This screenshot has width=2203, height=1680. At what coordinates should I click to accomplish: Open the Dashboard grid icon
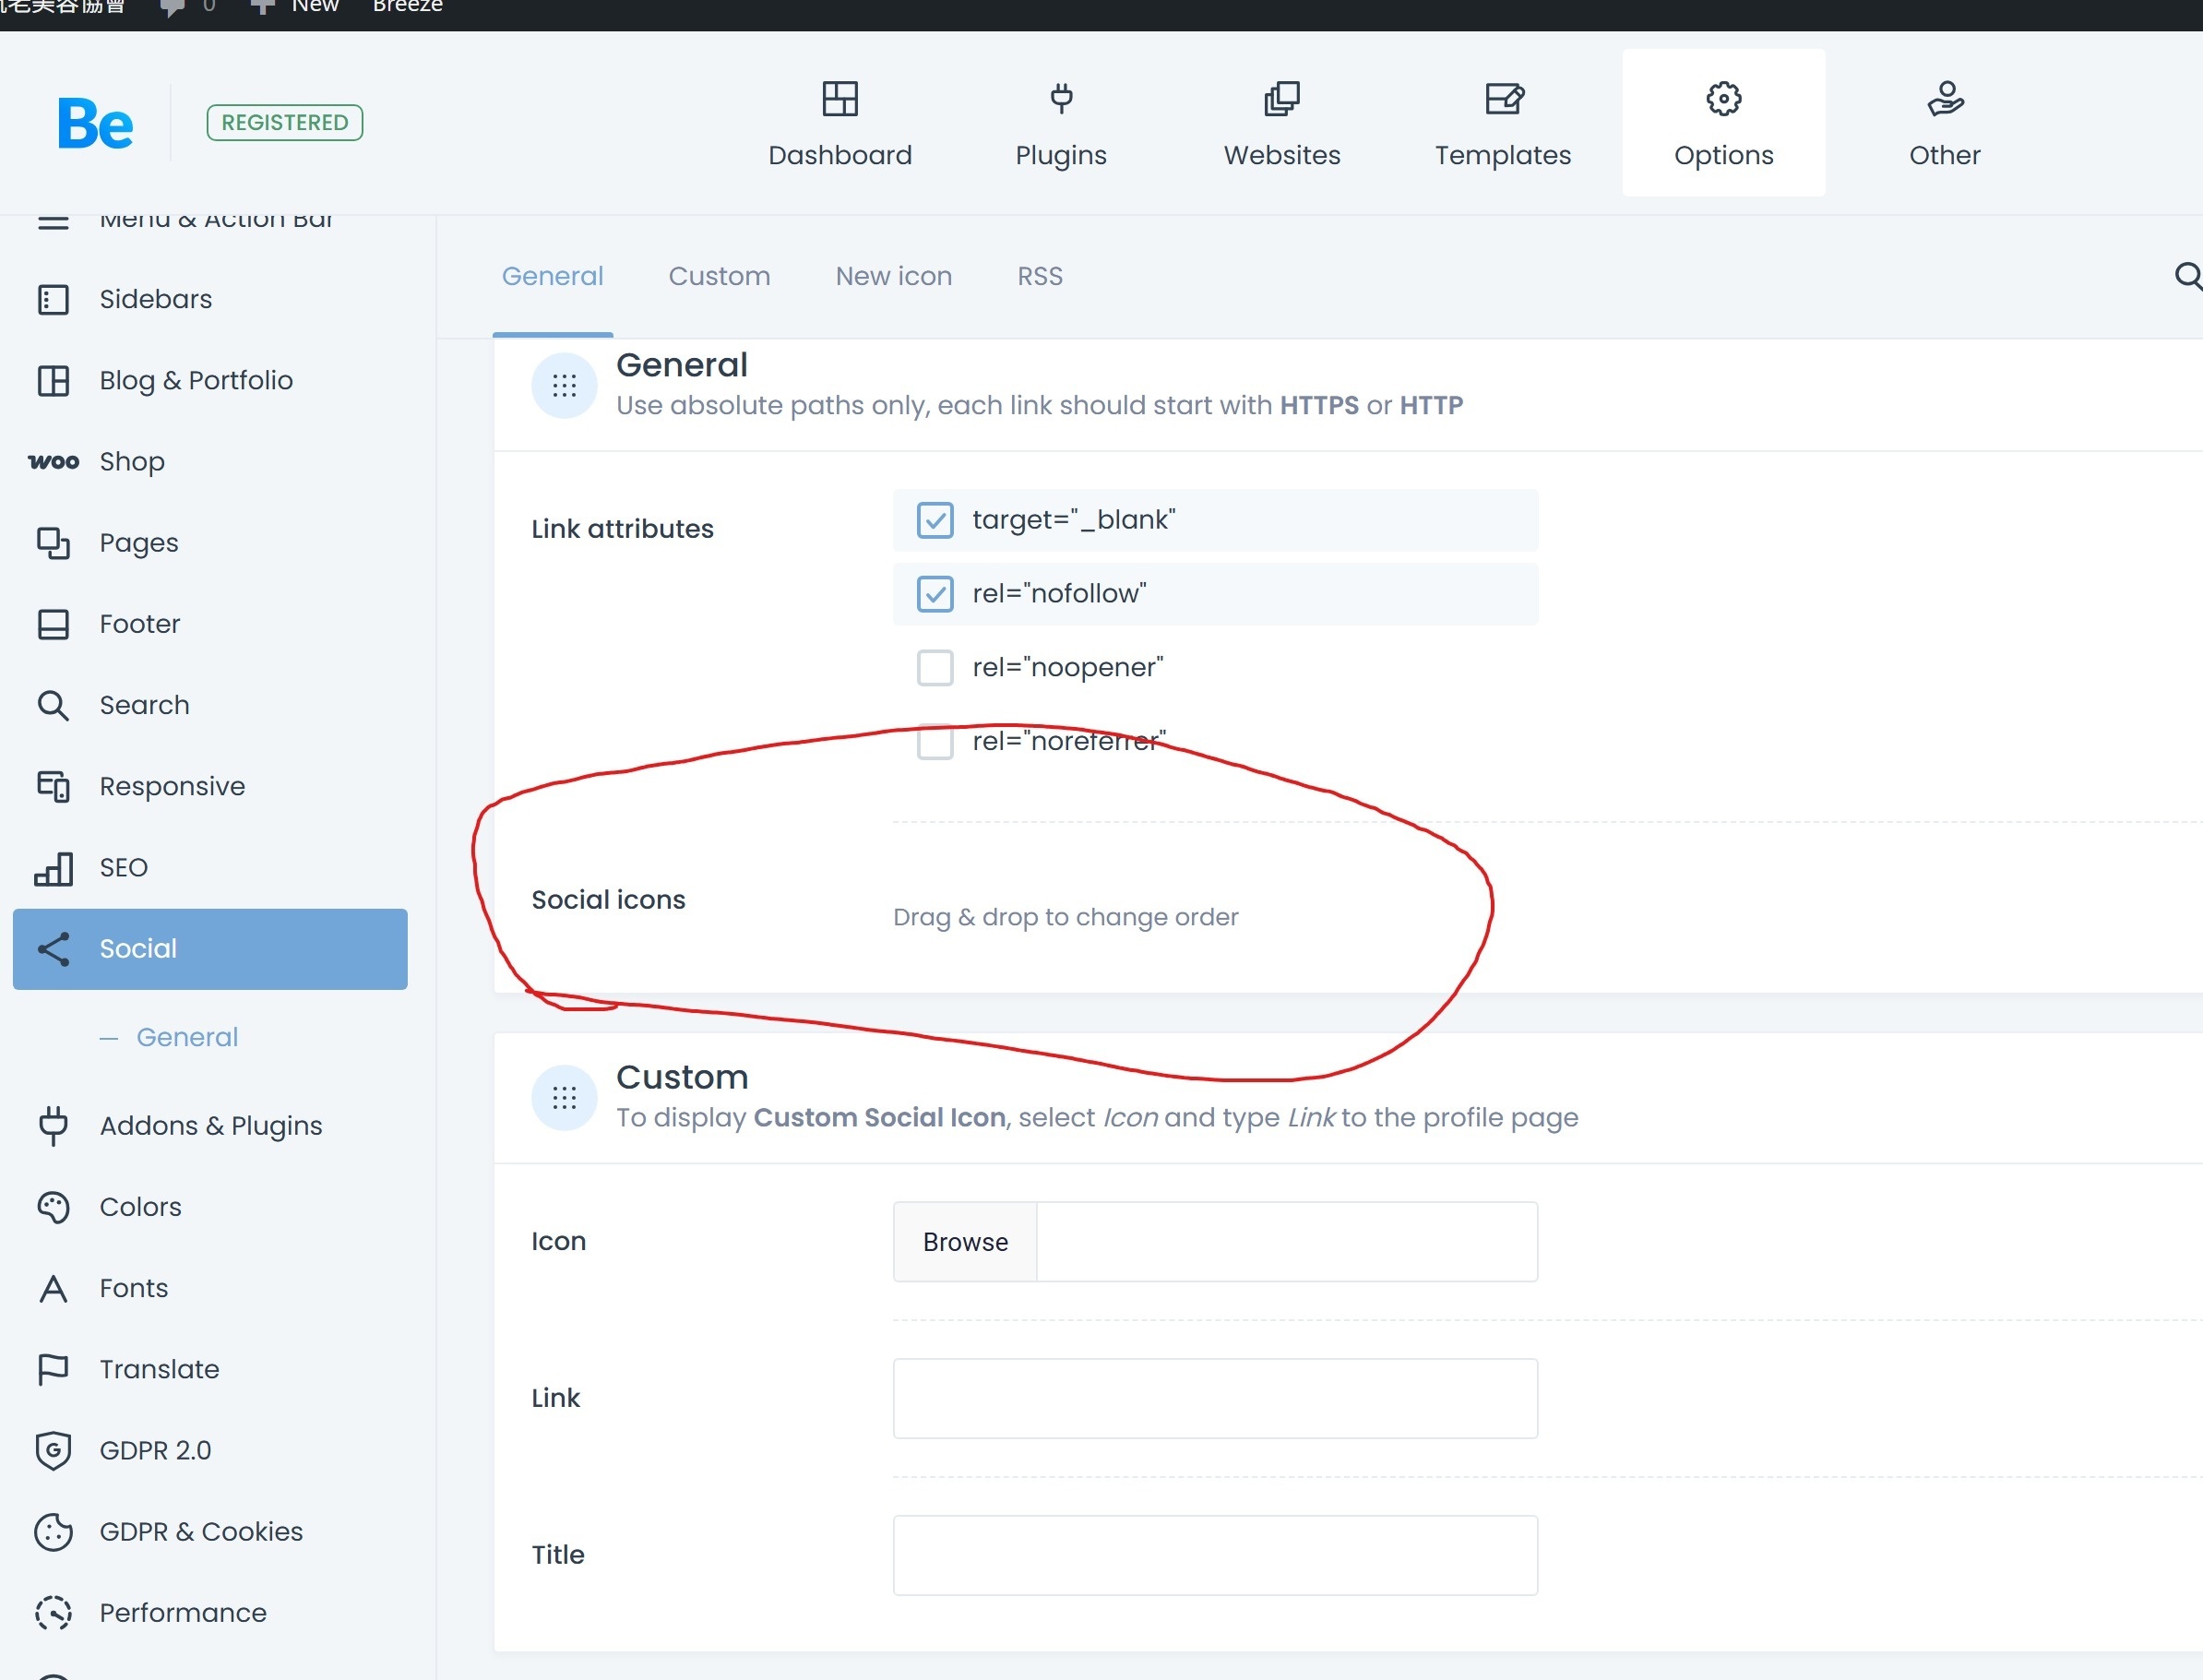pyautogui.click(x=839, y=99)
